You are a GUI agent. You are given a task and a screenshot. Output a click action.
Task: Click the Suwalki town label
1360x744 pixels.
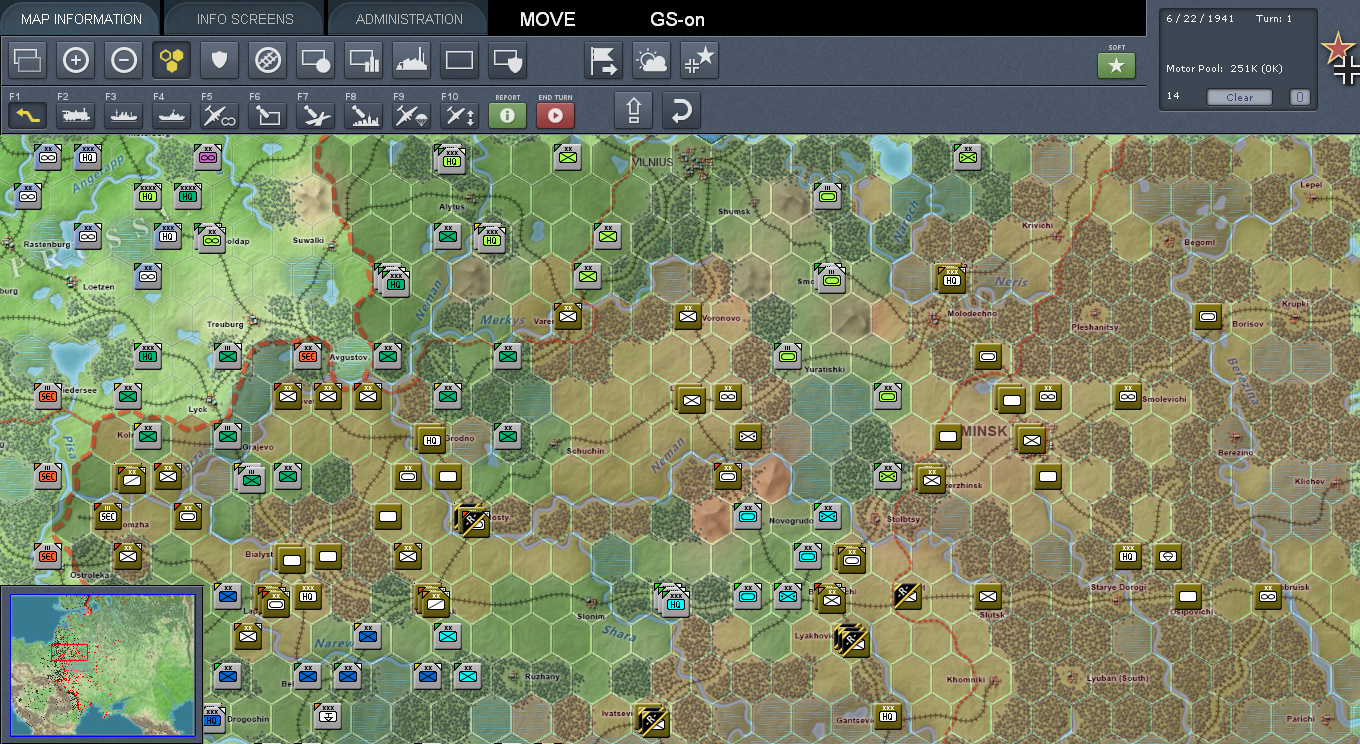pos(308,240)
